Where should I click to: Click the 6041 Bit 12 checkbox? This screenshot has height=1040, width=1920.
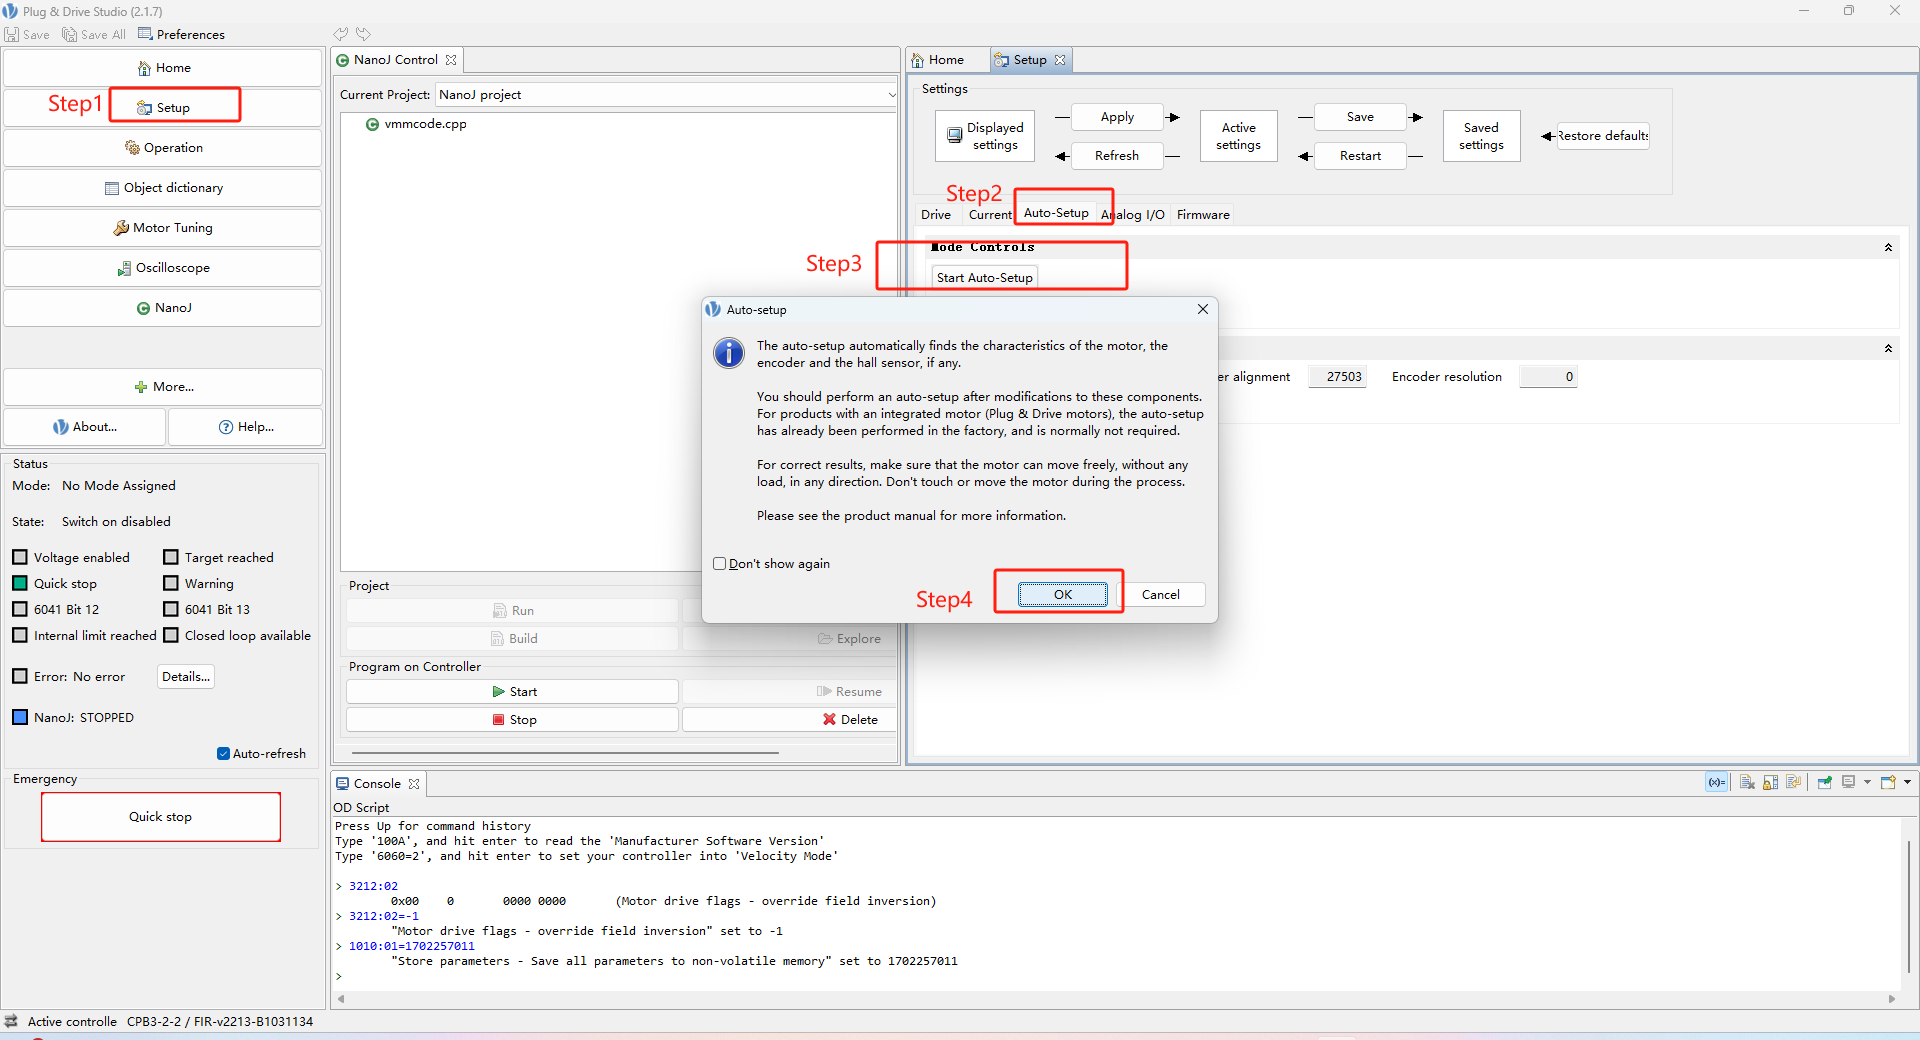pyautogui.click(x=20, y=609)
